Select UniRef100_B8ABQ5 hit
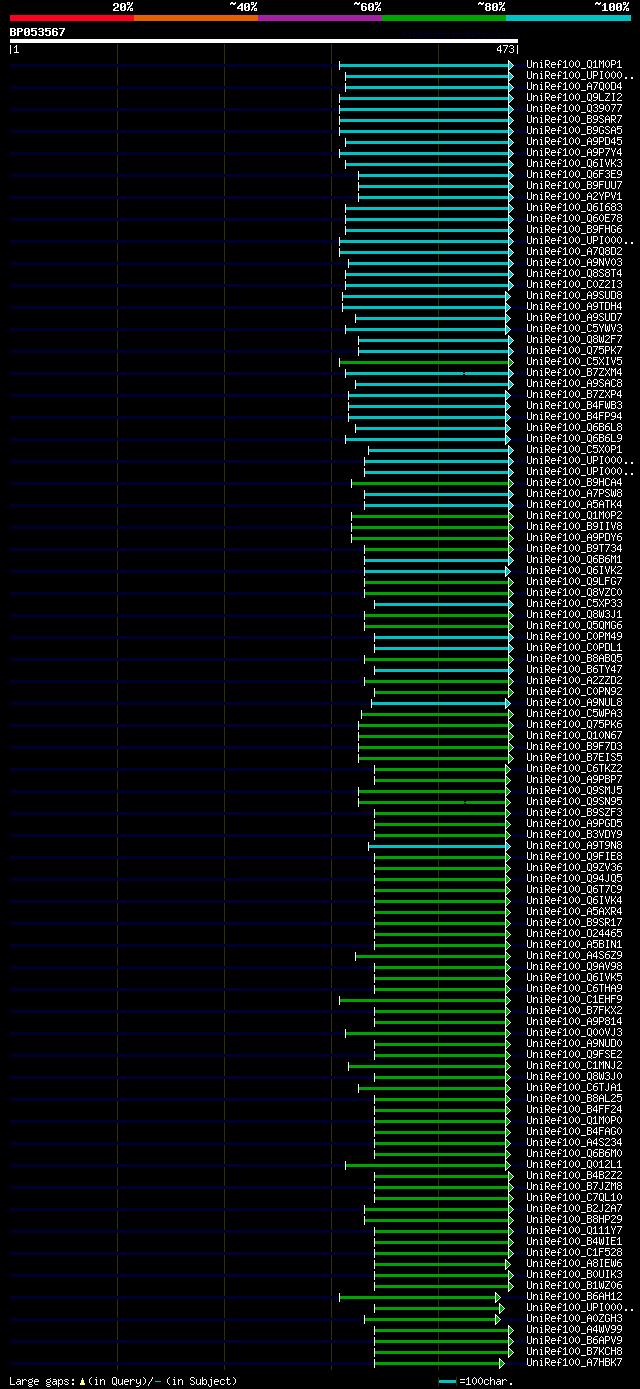This screenshot has height=1389, width=640. (x=574, y=659)
